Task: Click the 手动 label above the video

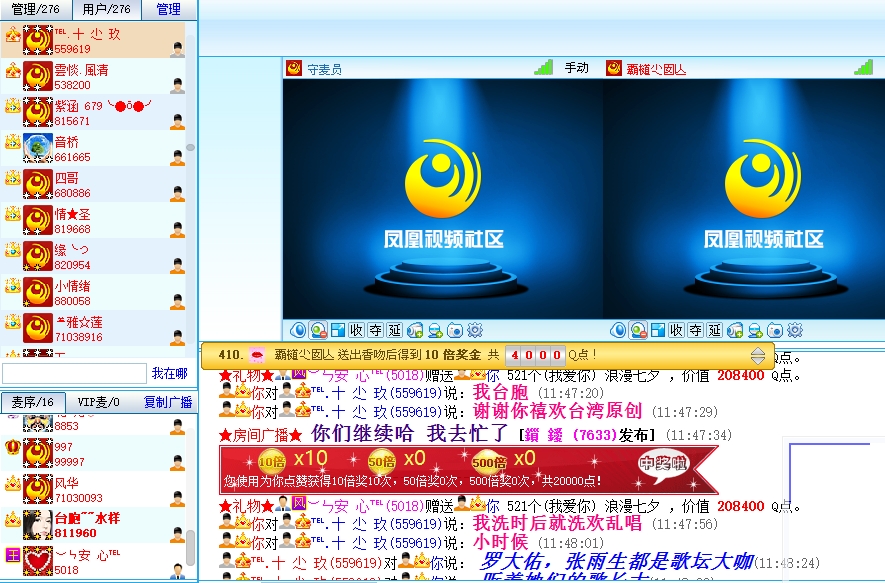Action: tap(576, 68)
